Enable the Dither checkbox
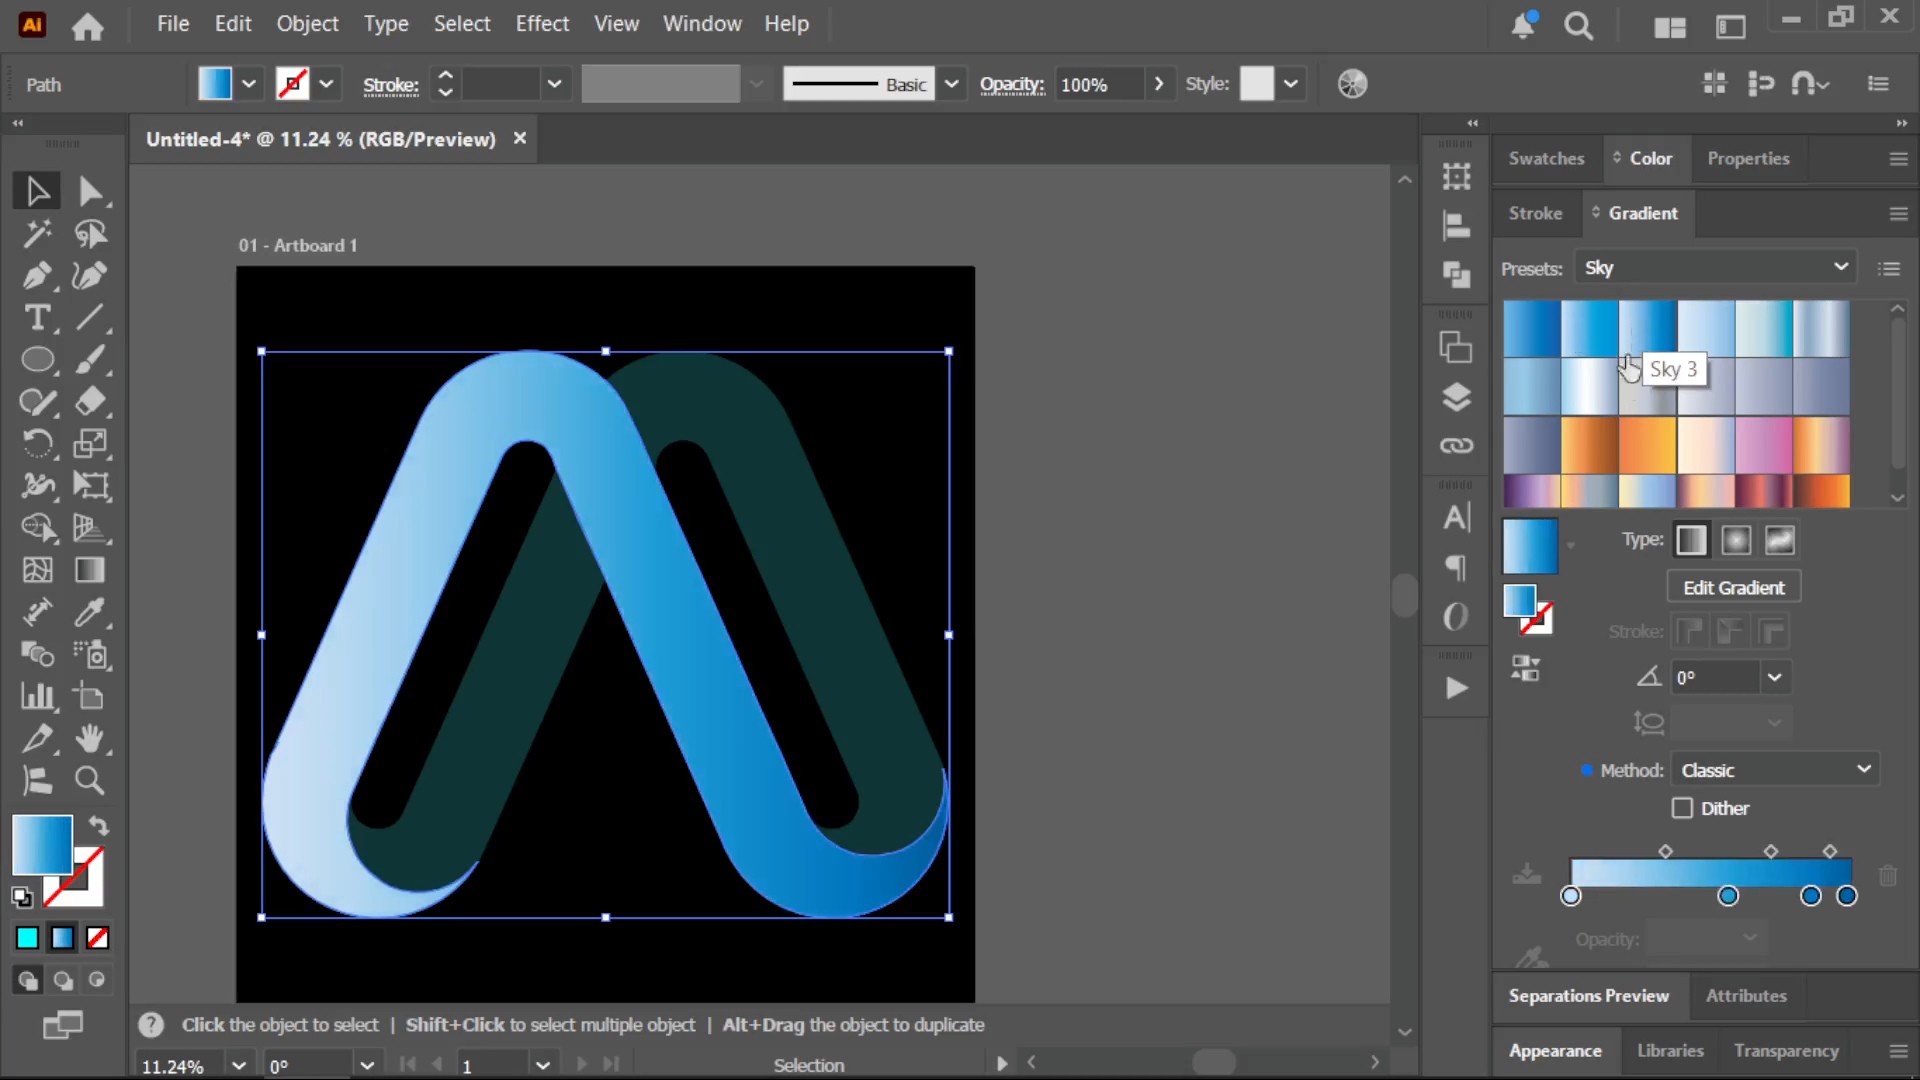The width and height of the screenshot is (1920, 1080). [x=1682, y=808]
